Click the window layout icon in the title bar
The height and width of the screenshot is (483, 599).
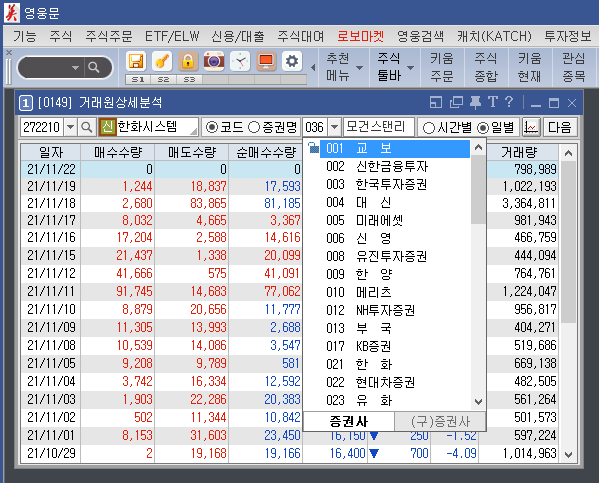pos(436,102)
